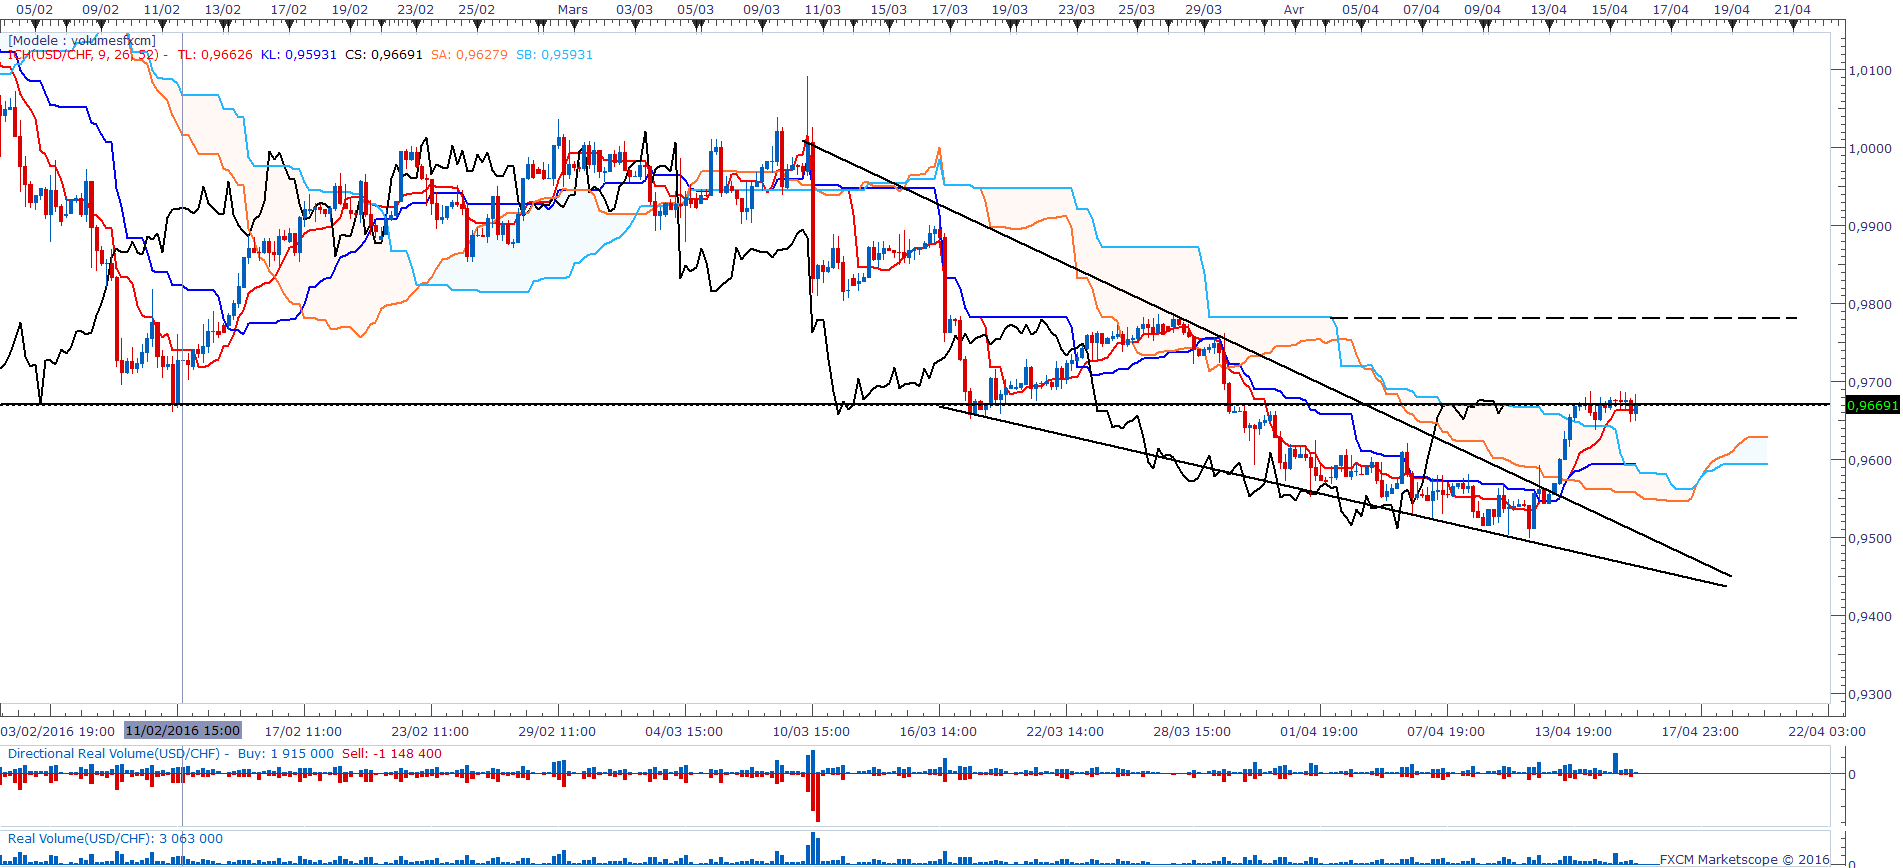The height and width of the screenshot is (868, 1903).
Task: Click price level 0,9400 on the axis
Action: click(1870, 617)
